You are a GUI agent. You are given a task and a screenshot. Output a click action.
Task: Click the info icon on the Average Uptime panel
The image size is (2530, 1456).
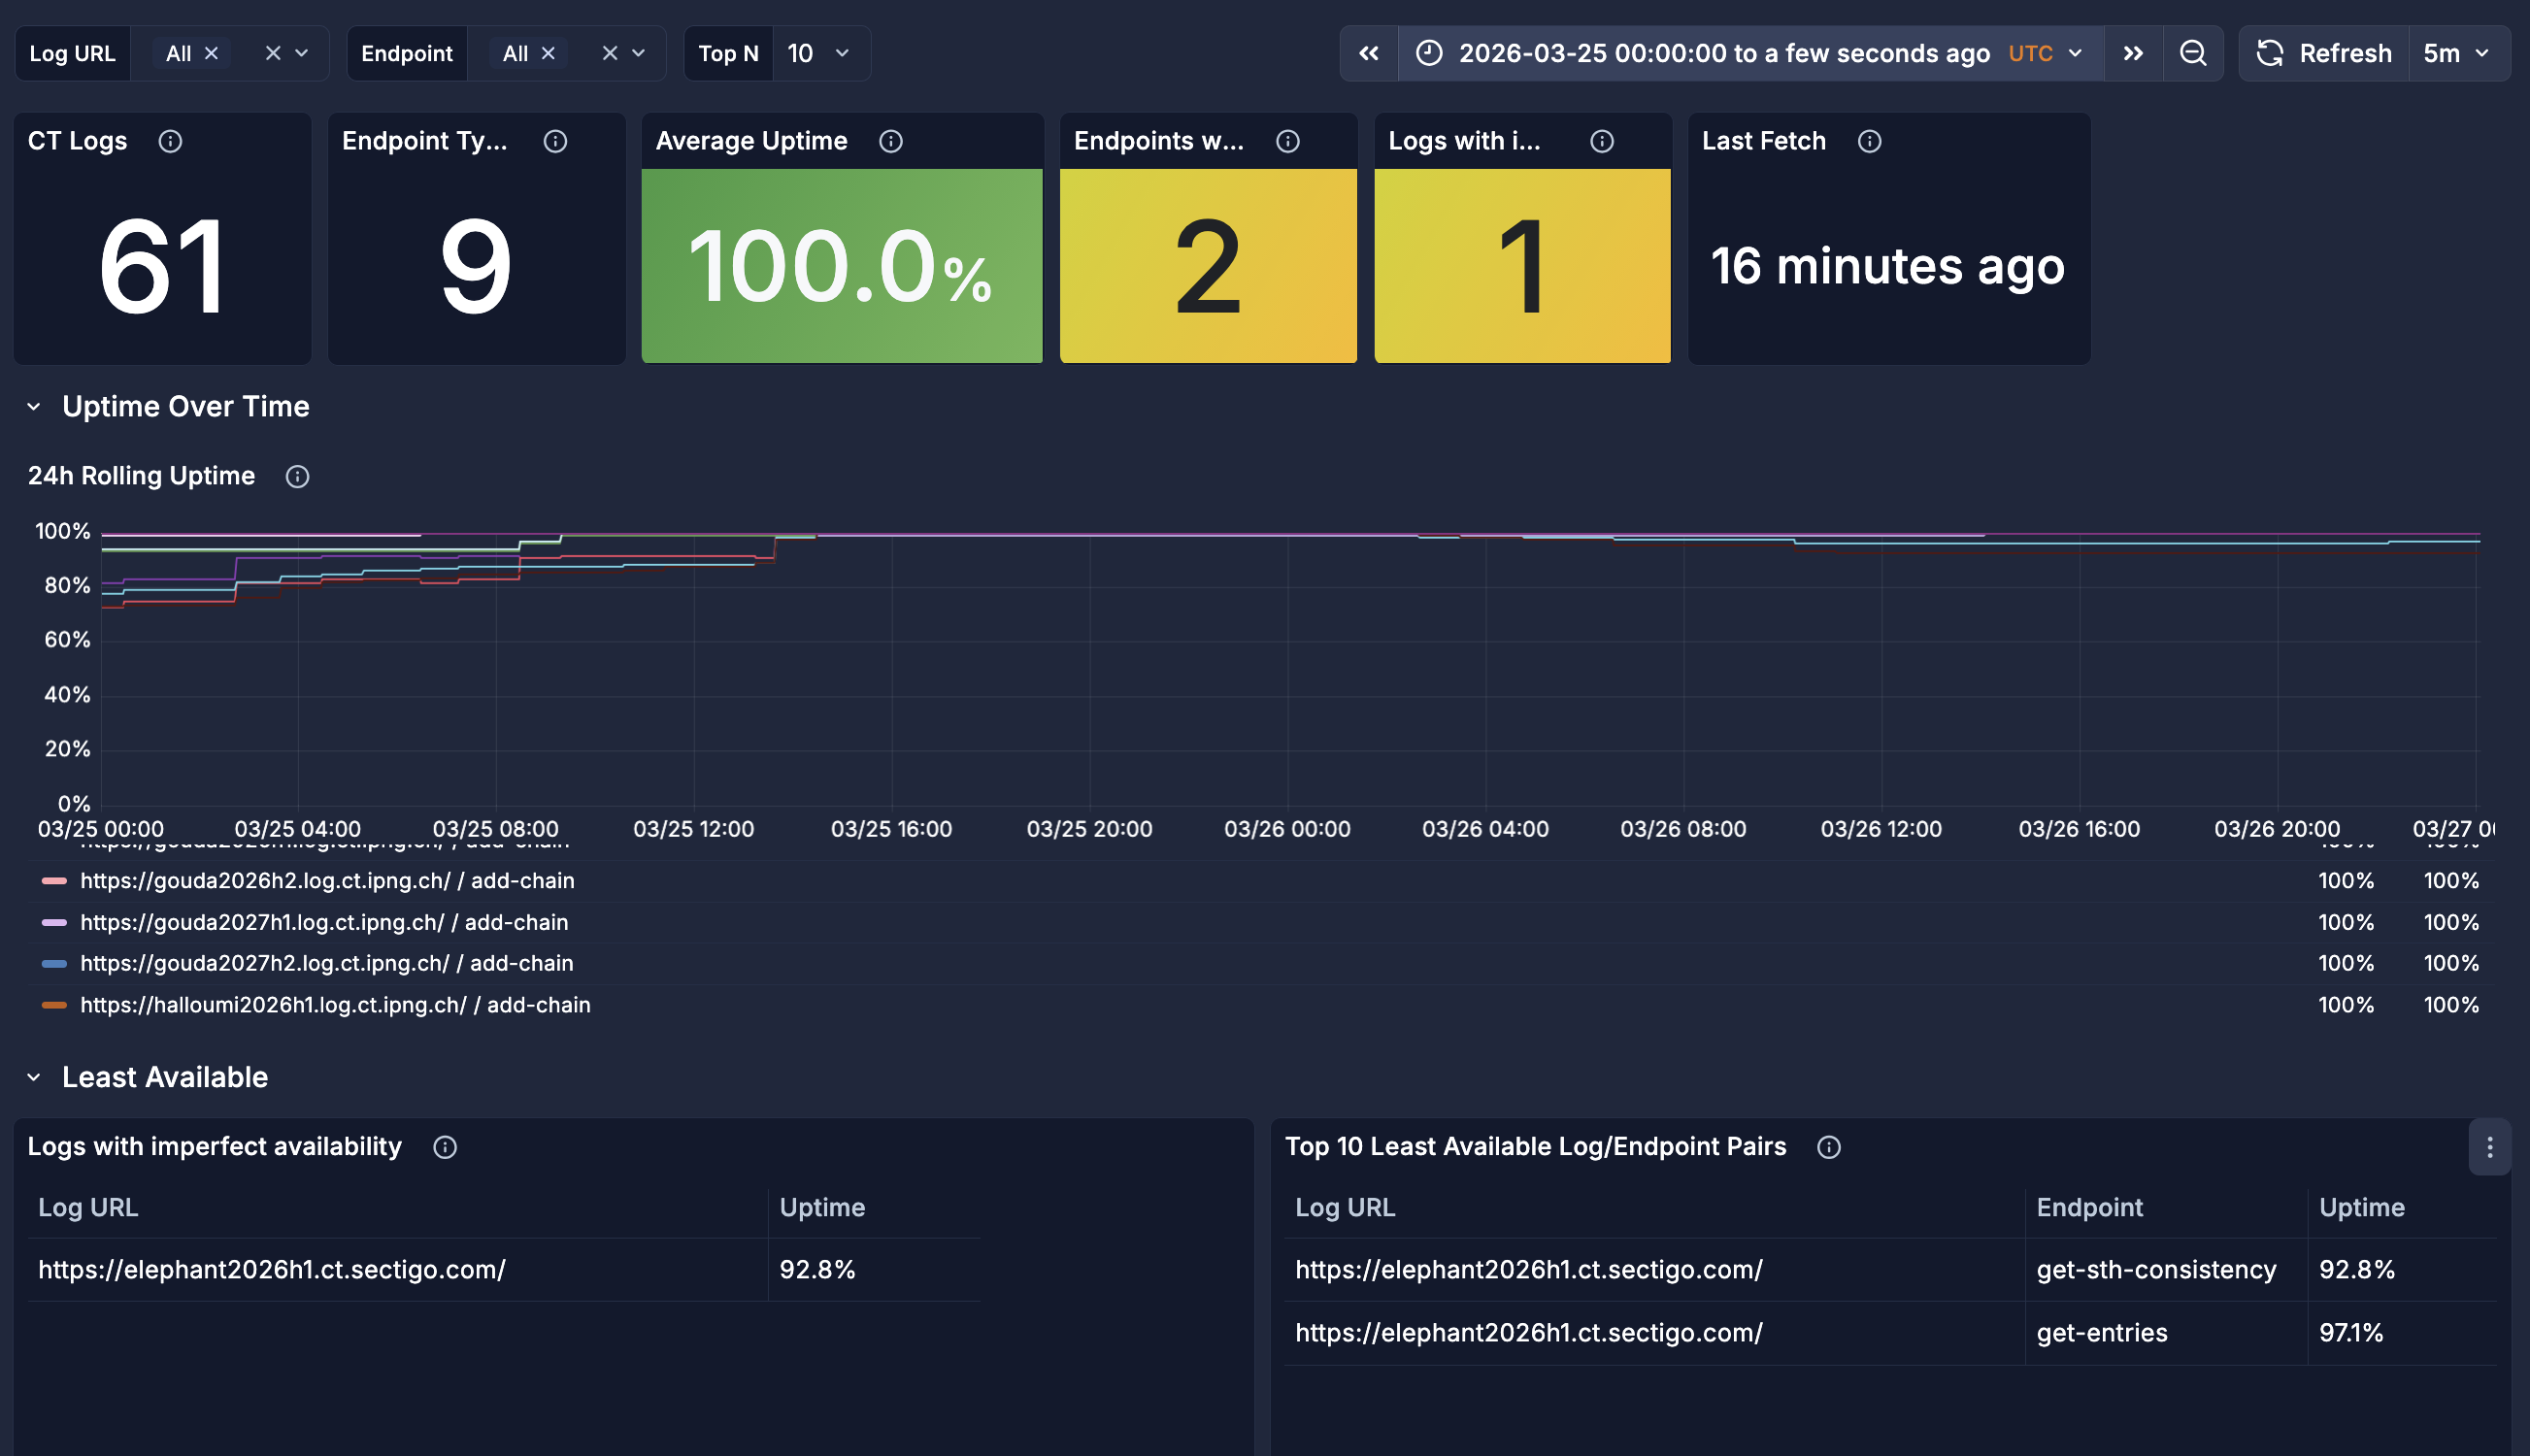(891, 141)
